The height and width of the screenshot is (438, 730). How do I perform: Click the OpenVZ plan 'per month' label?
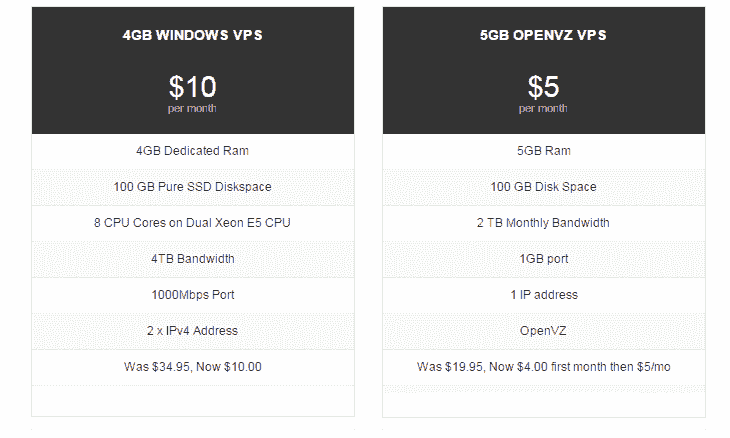click(543, 108)
